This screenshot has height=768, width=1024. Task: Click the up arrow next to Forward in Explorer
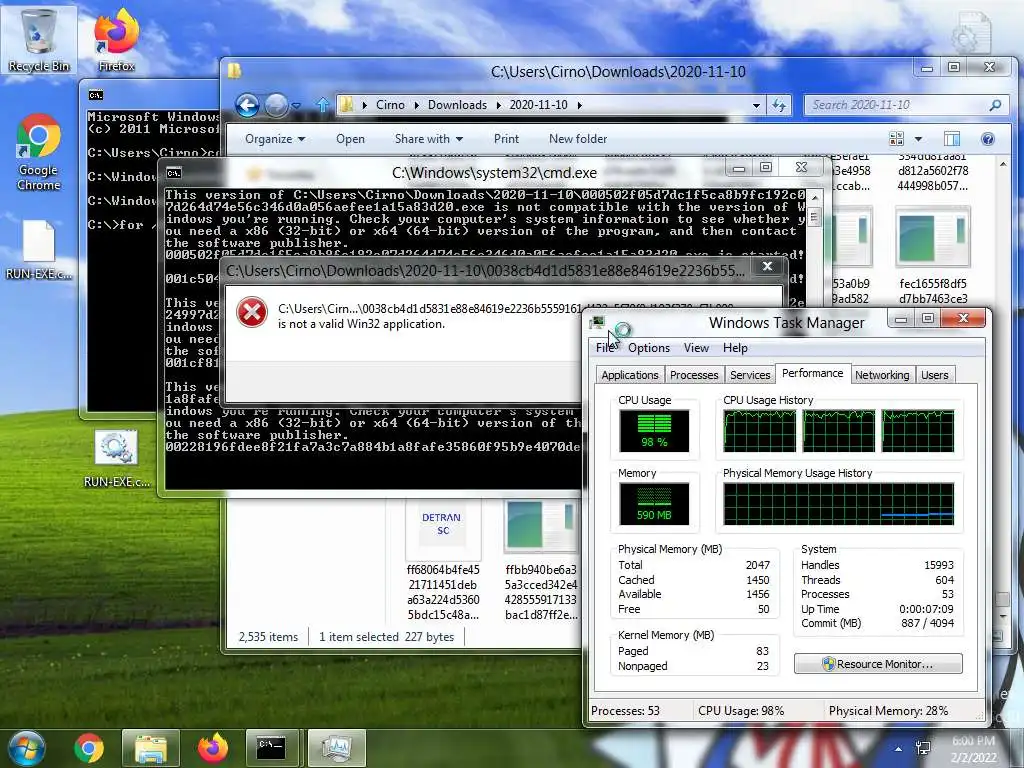pyautogui.click(x=322, y=104)
